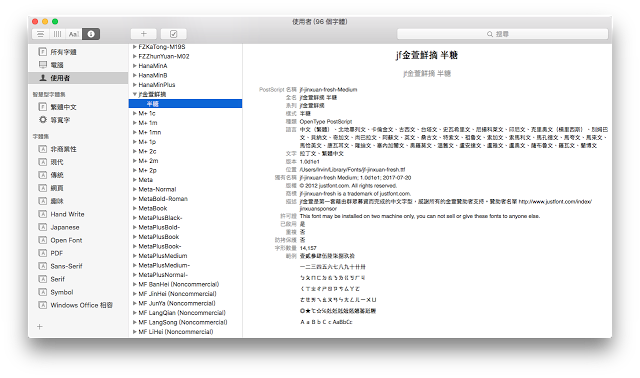Switch to sample preview view icon
This screenshot has width=640, height=378.
tap(40, 34)
